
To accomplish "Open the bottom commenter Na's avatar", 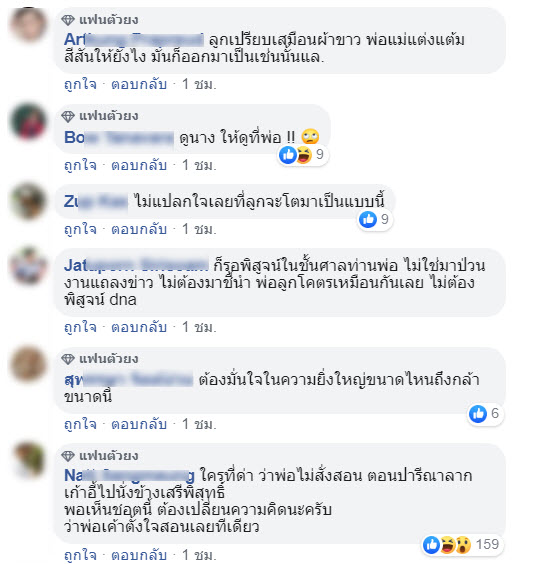I will coord(28,460).
